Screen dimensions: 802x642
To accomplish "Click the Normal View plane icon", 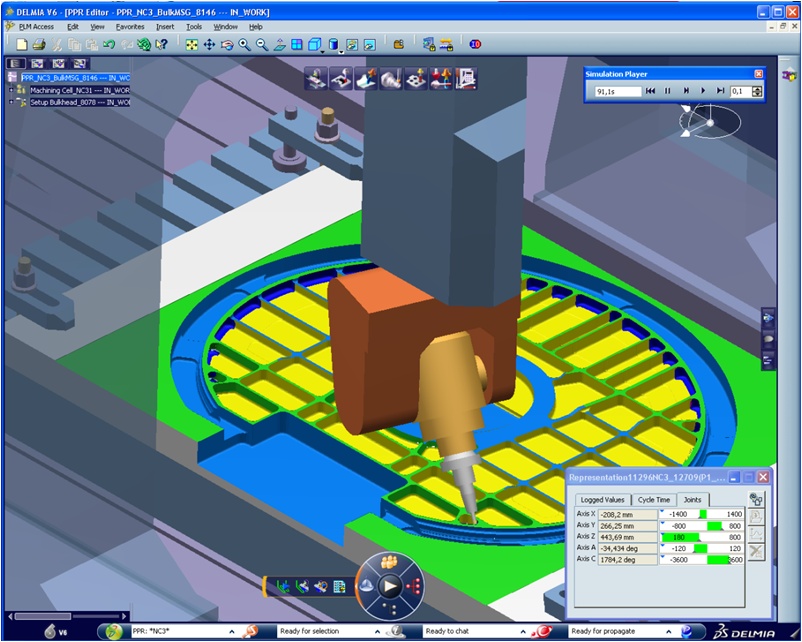I will pos(279,45).
